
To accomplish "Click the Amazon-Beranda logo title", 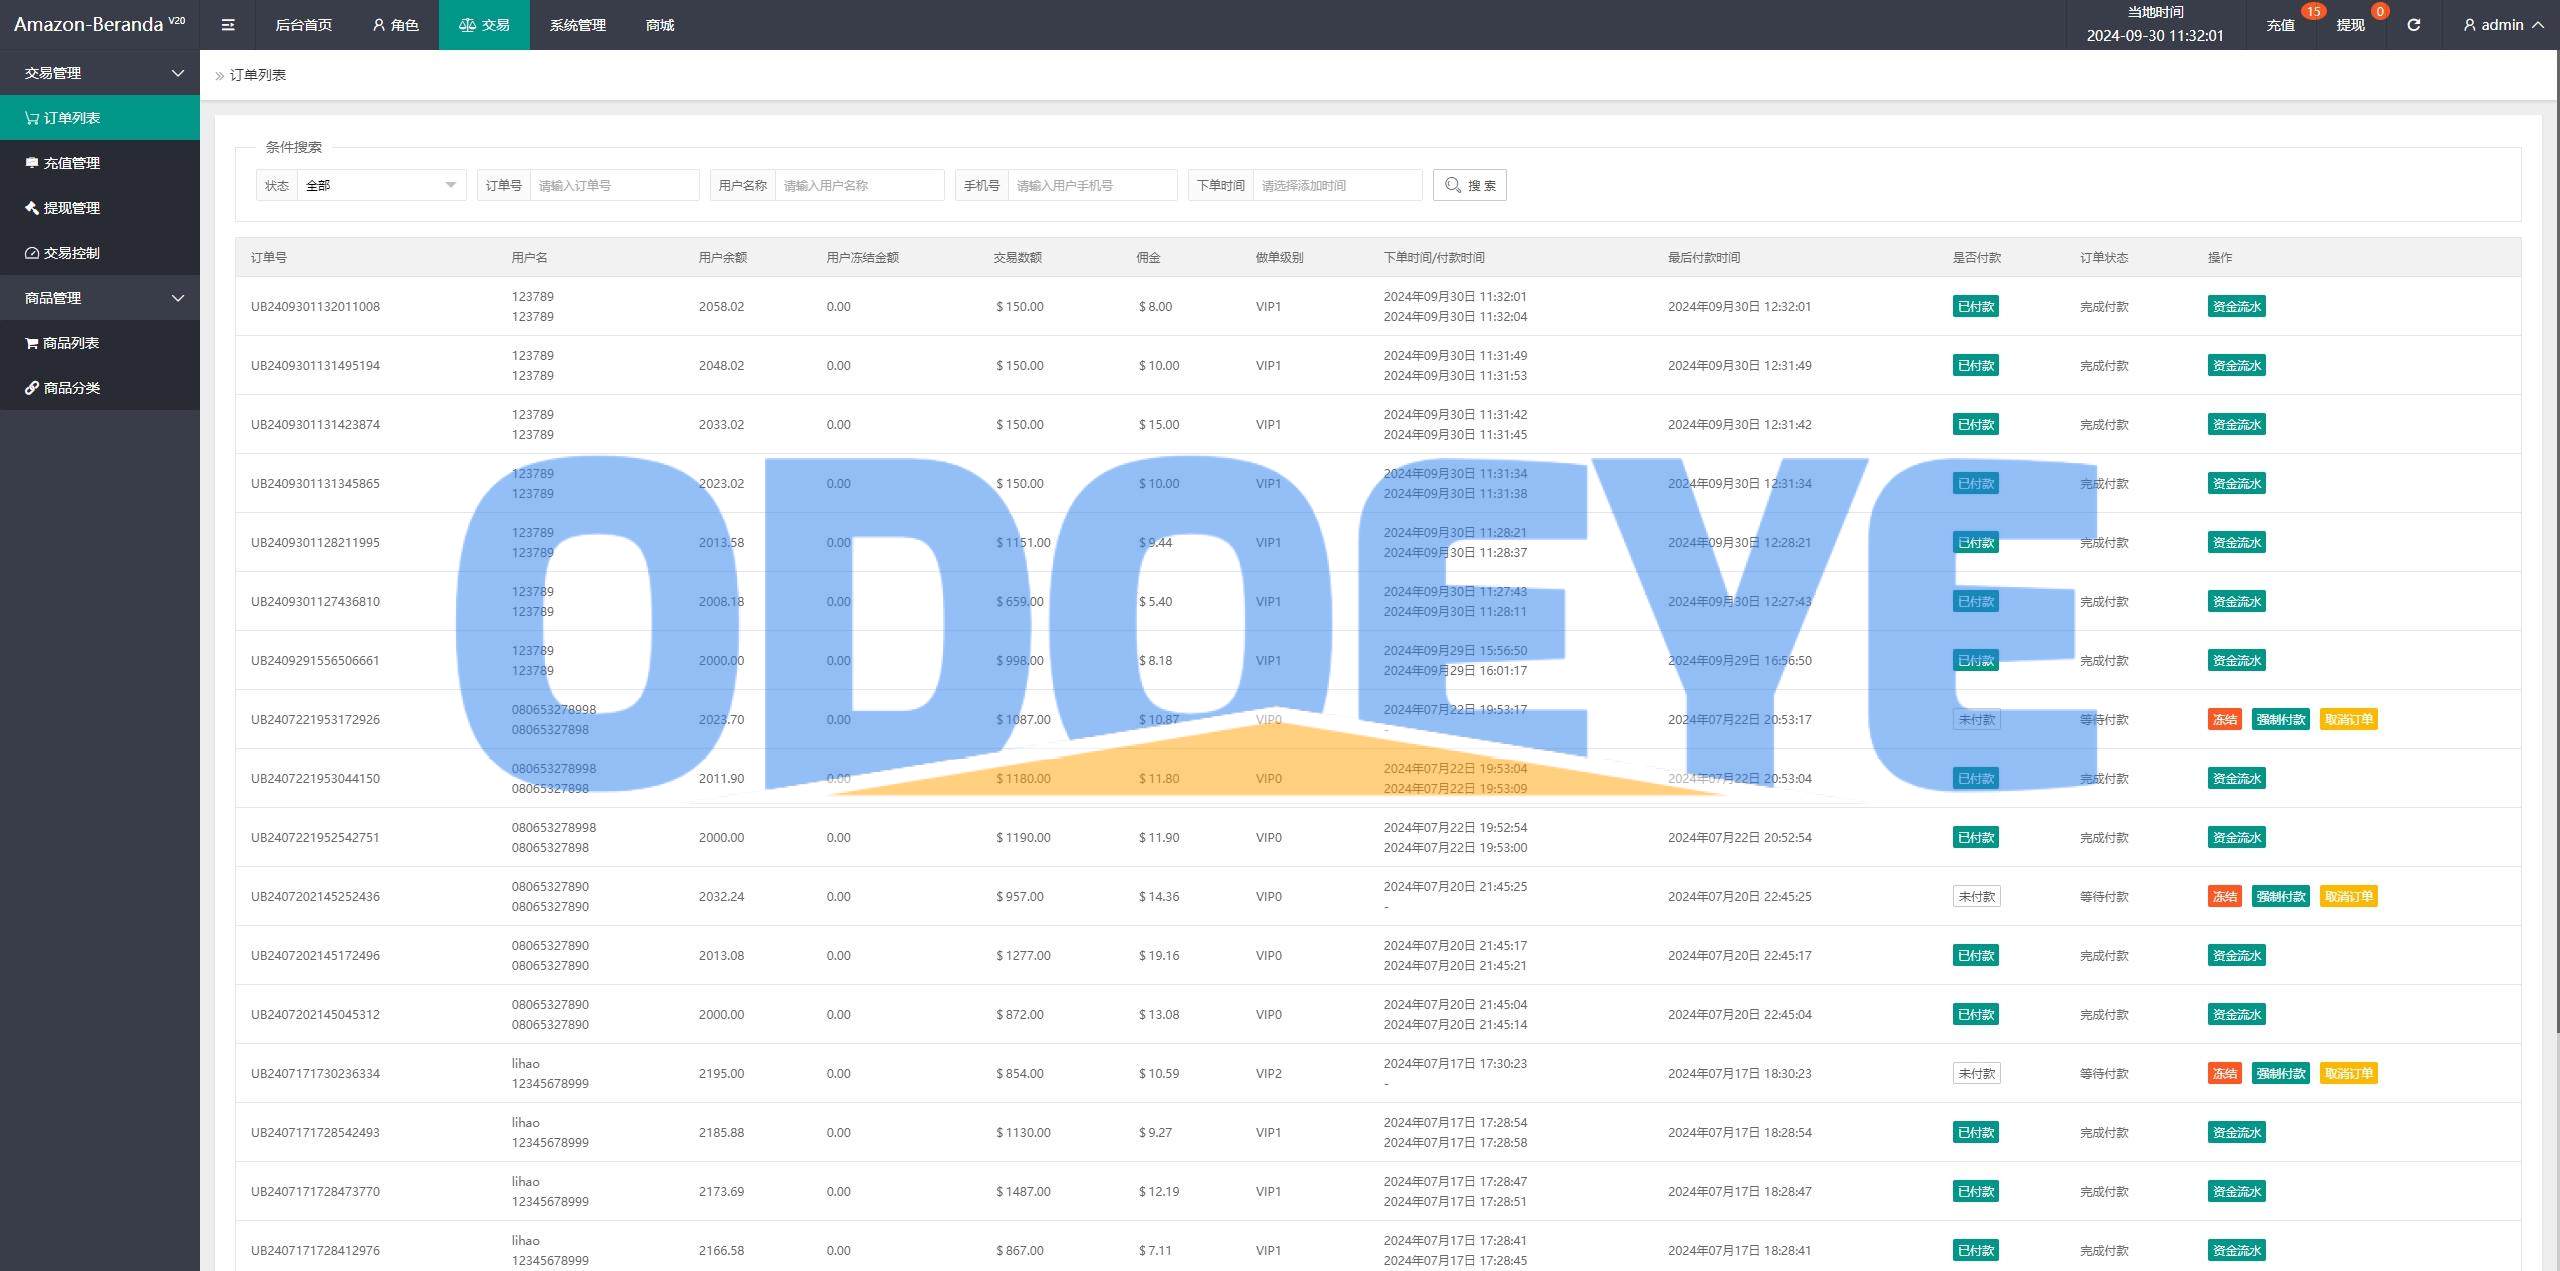I will coord(99,25).
